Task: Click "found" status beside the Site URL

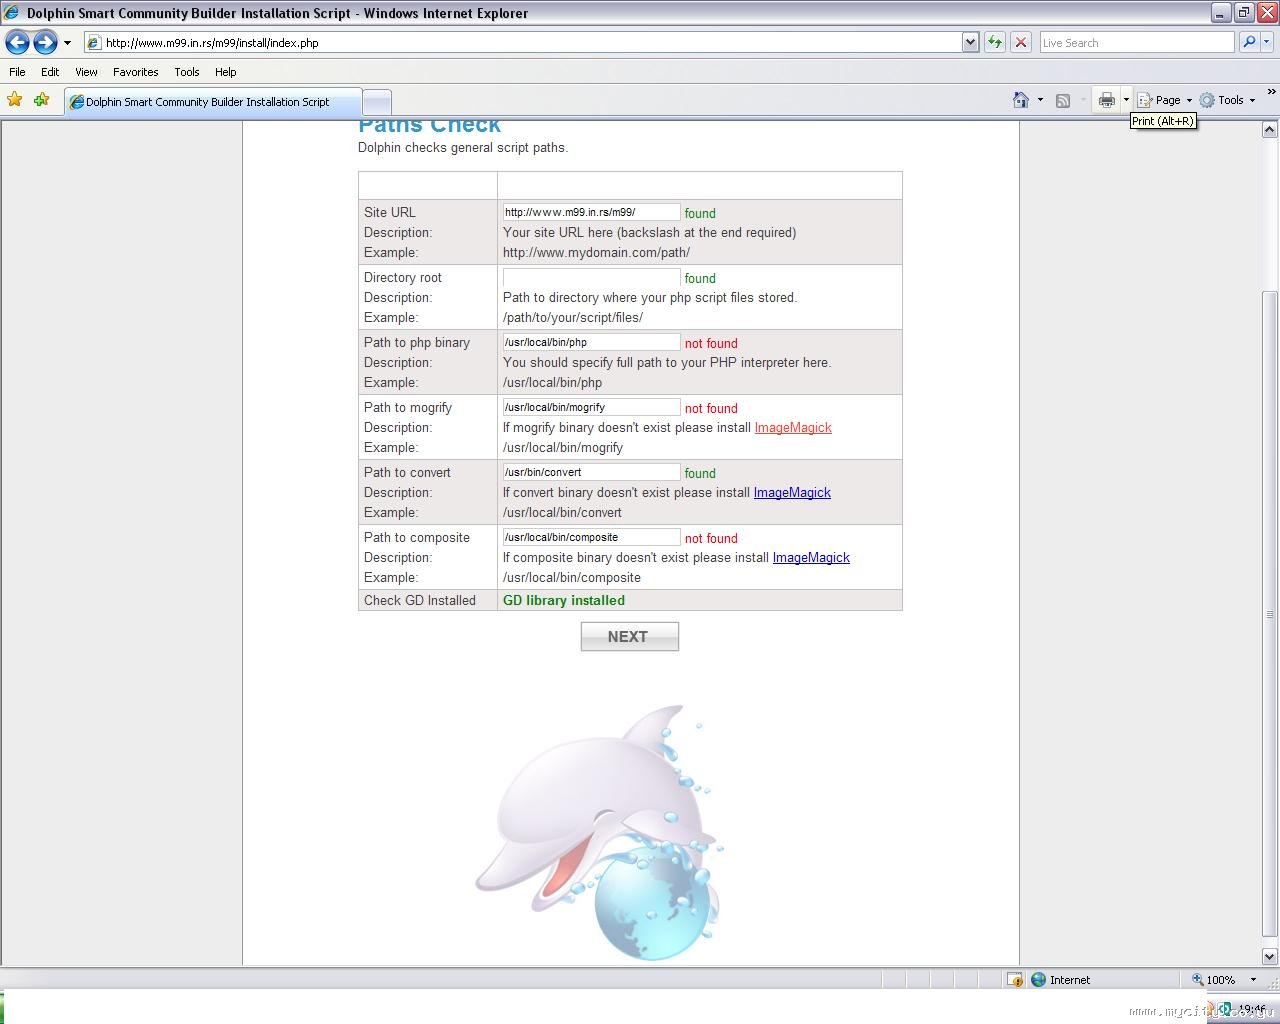Action: (700, 213)
